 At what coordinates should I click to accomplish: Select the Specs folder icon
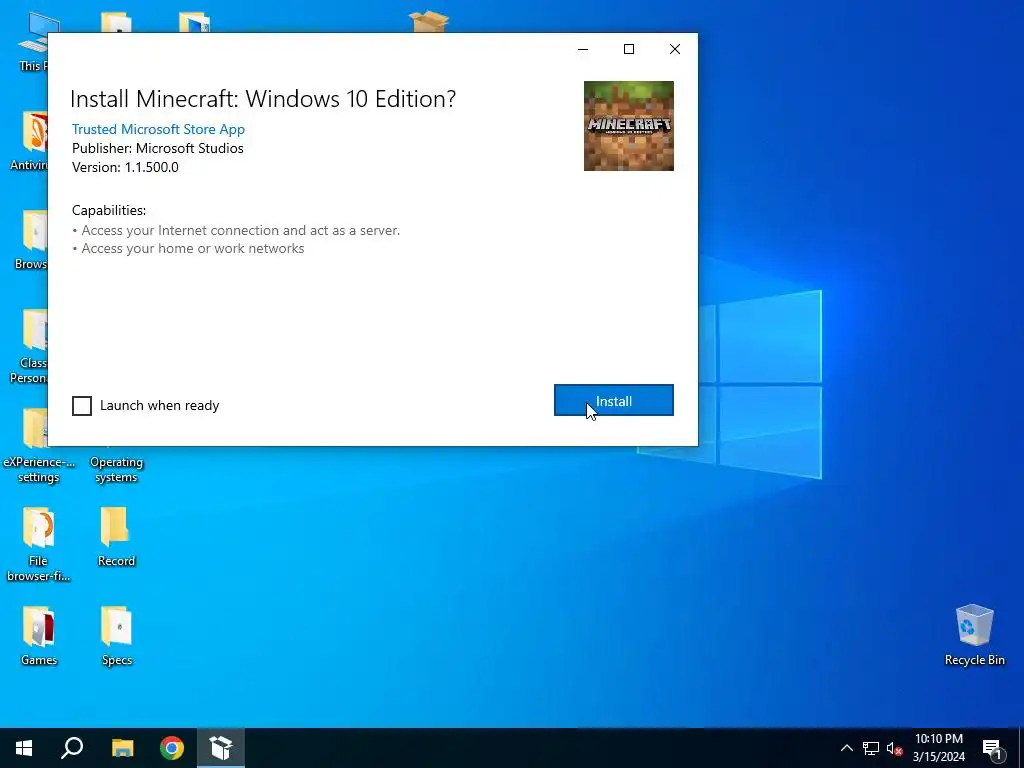(117, 635)
